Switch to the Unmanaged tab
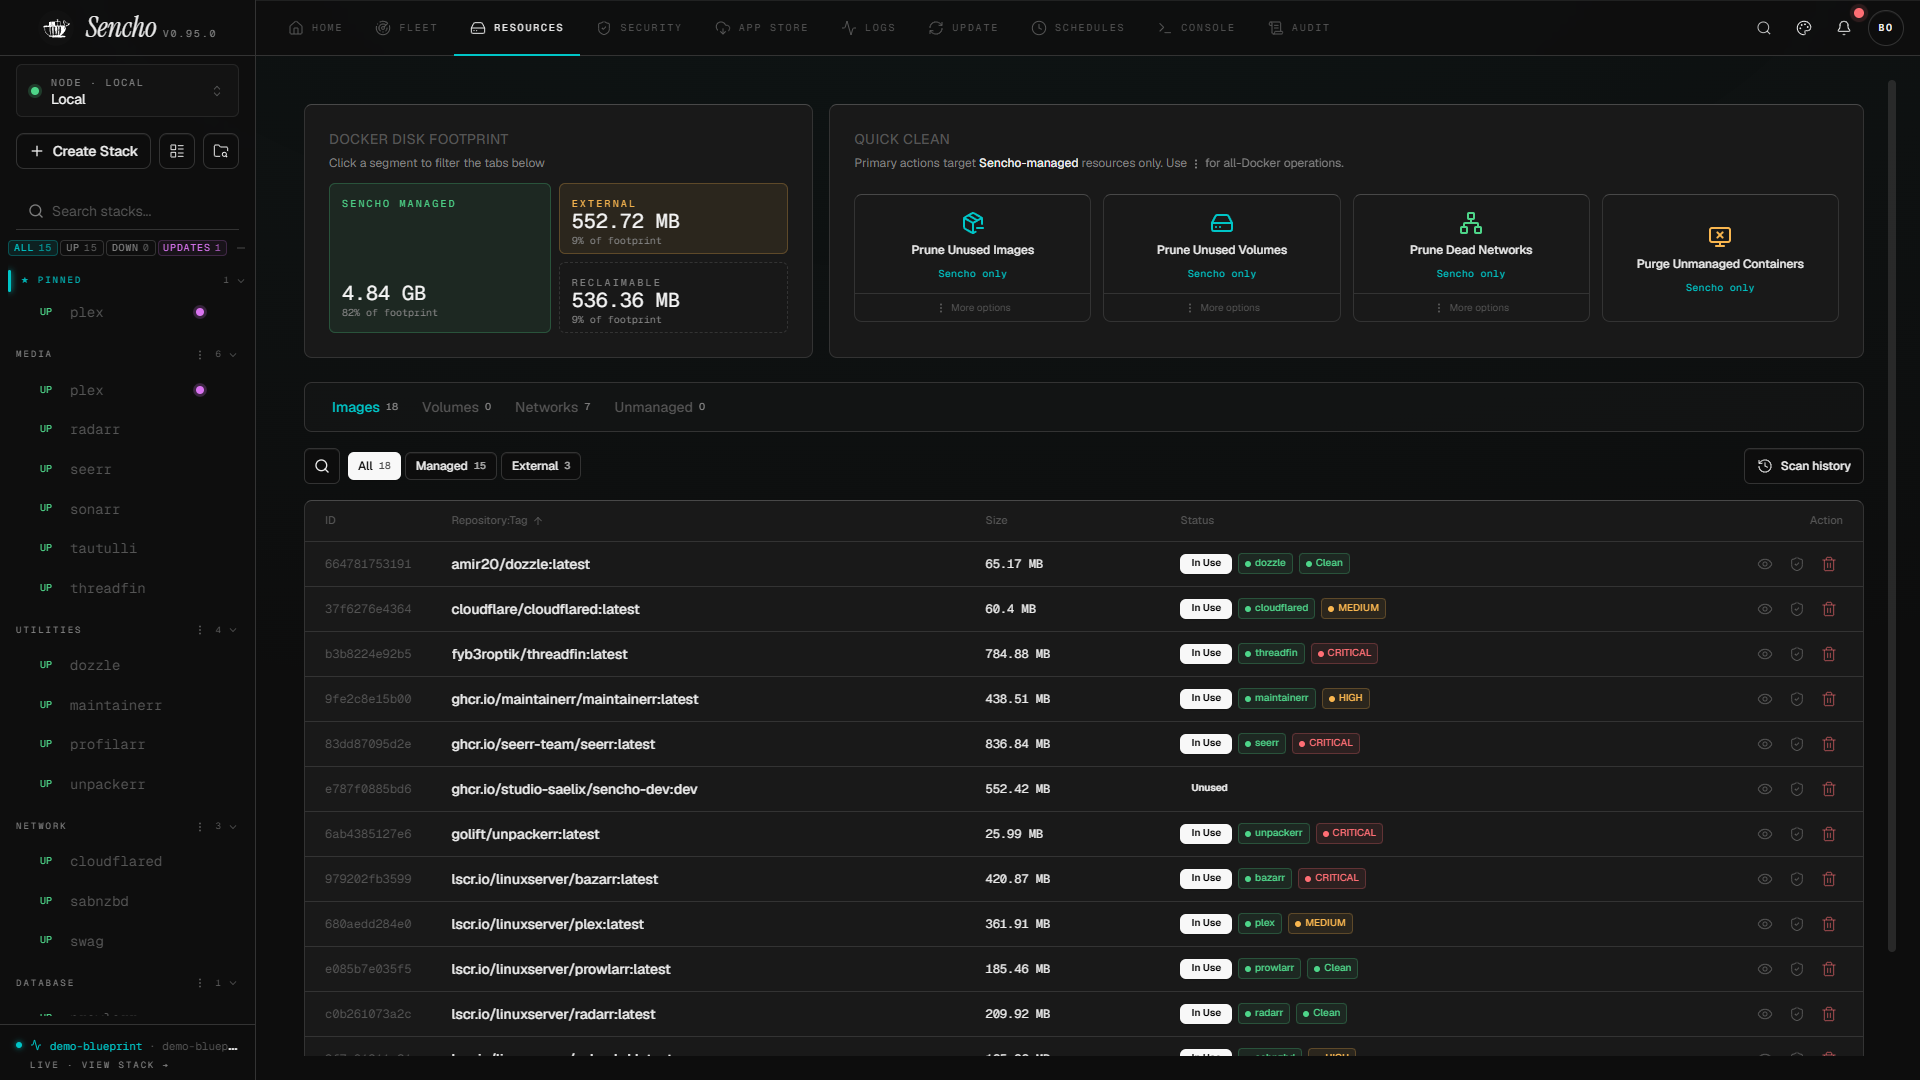 coord(659,407)
